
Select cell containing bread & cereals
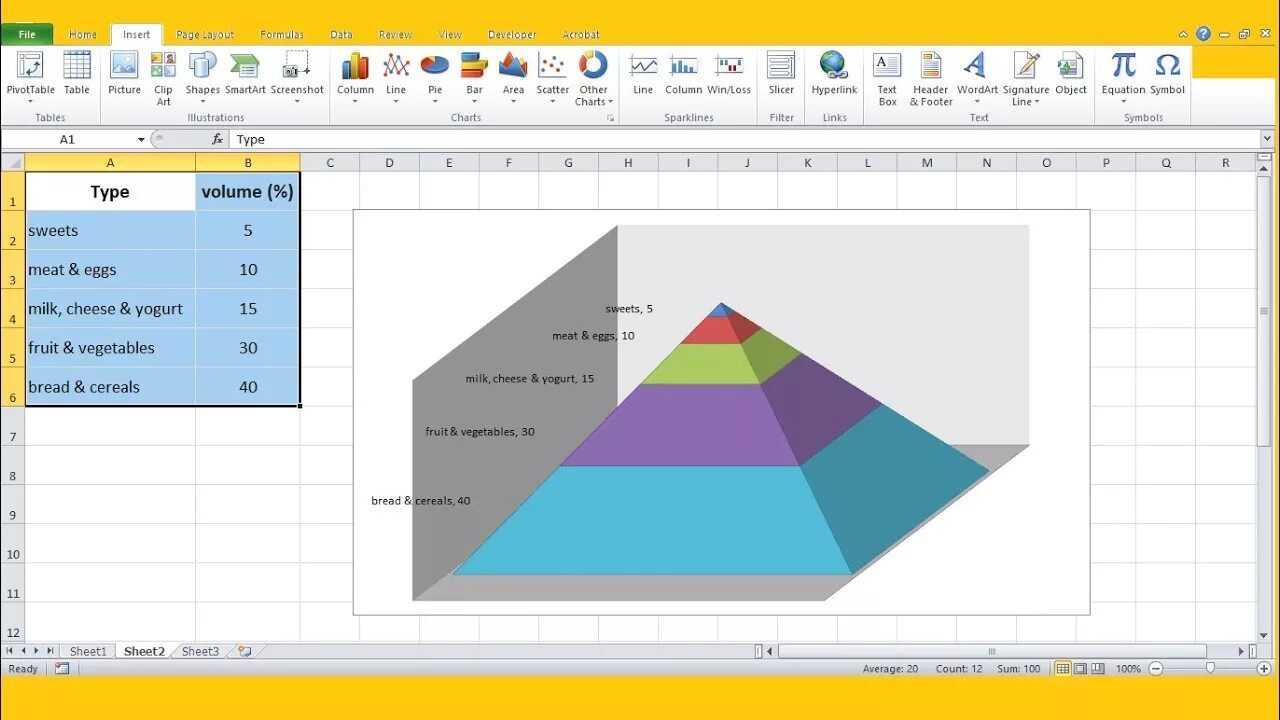(111, 387)
